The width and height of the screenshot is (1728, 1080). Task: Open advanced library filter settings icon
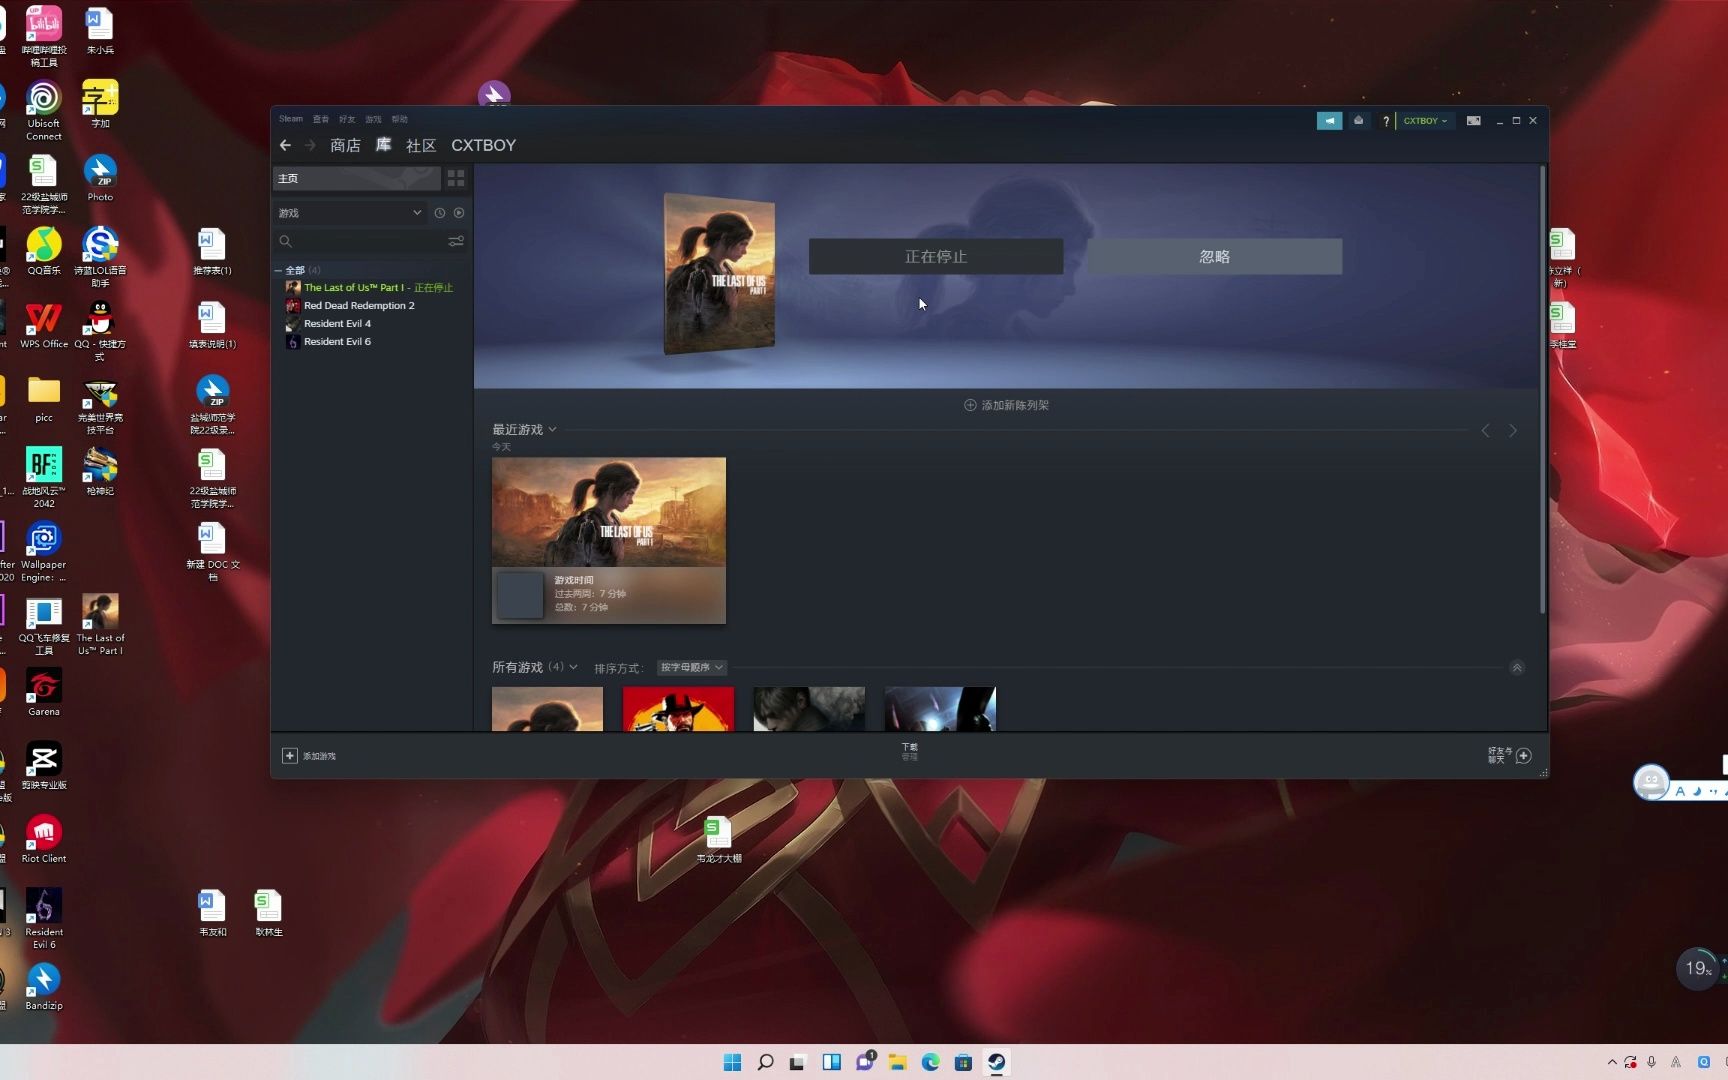coord(456,241)
